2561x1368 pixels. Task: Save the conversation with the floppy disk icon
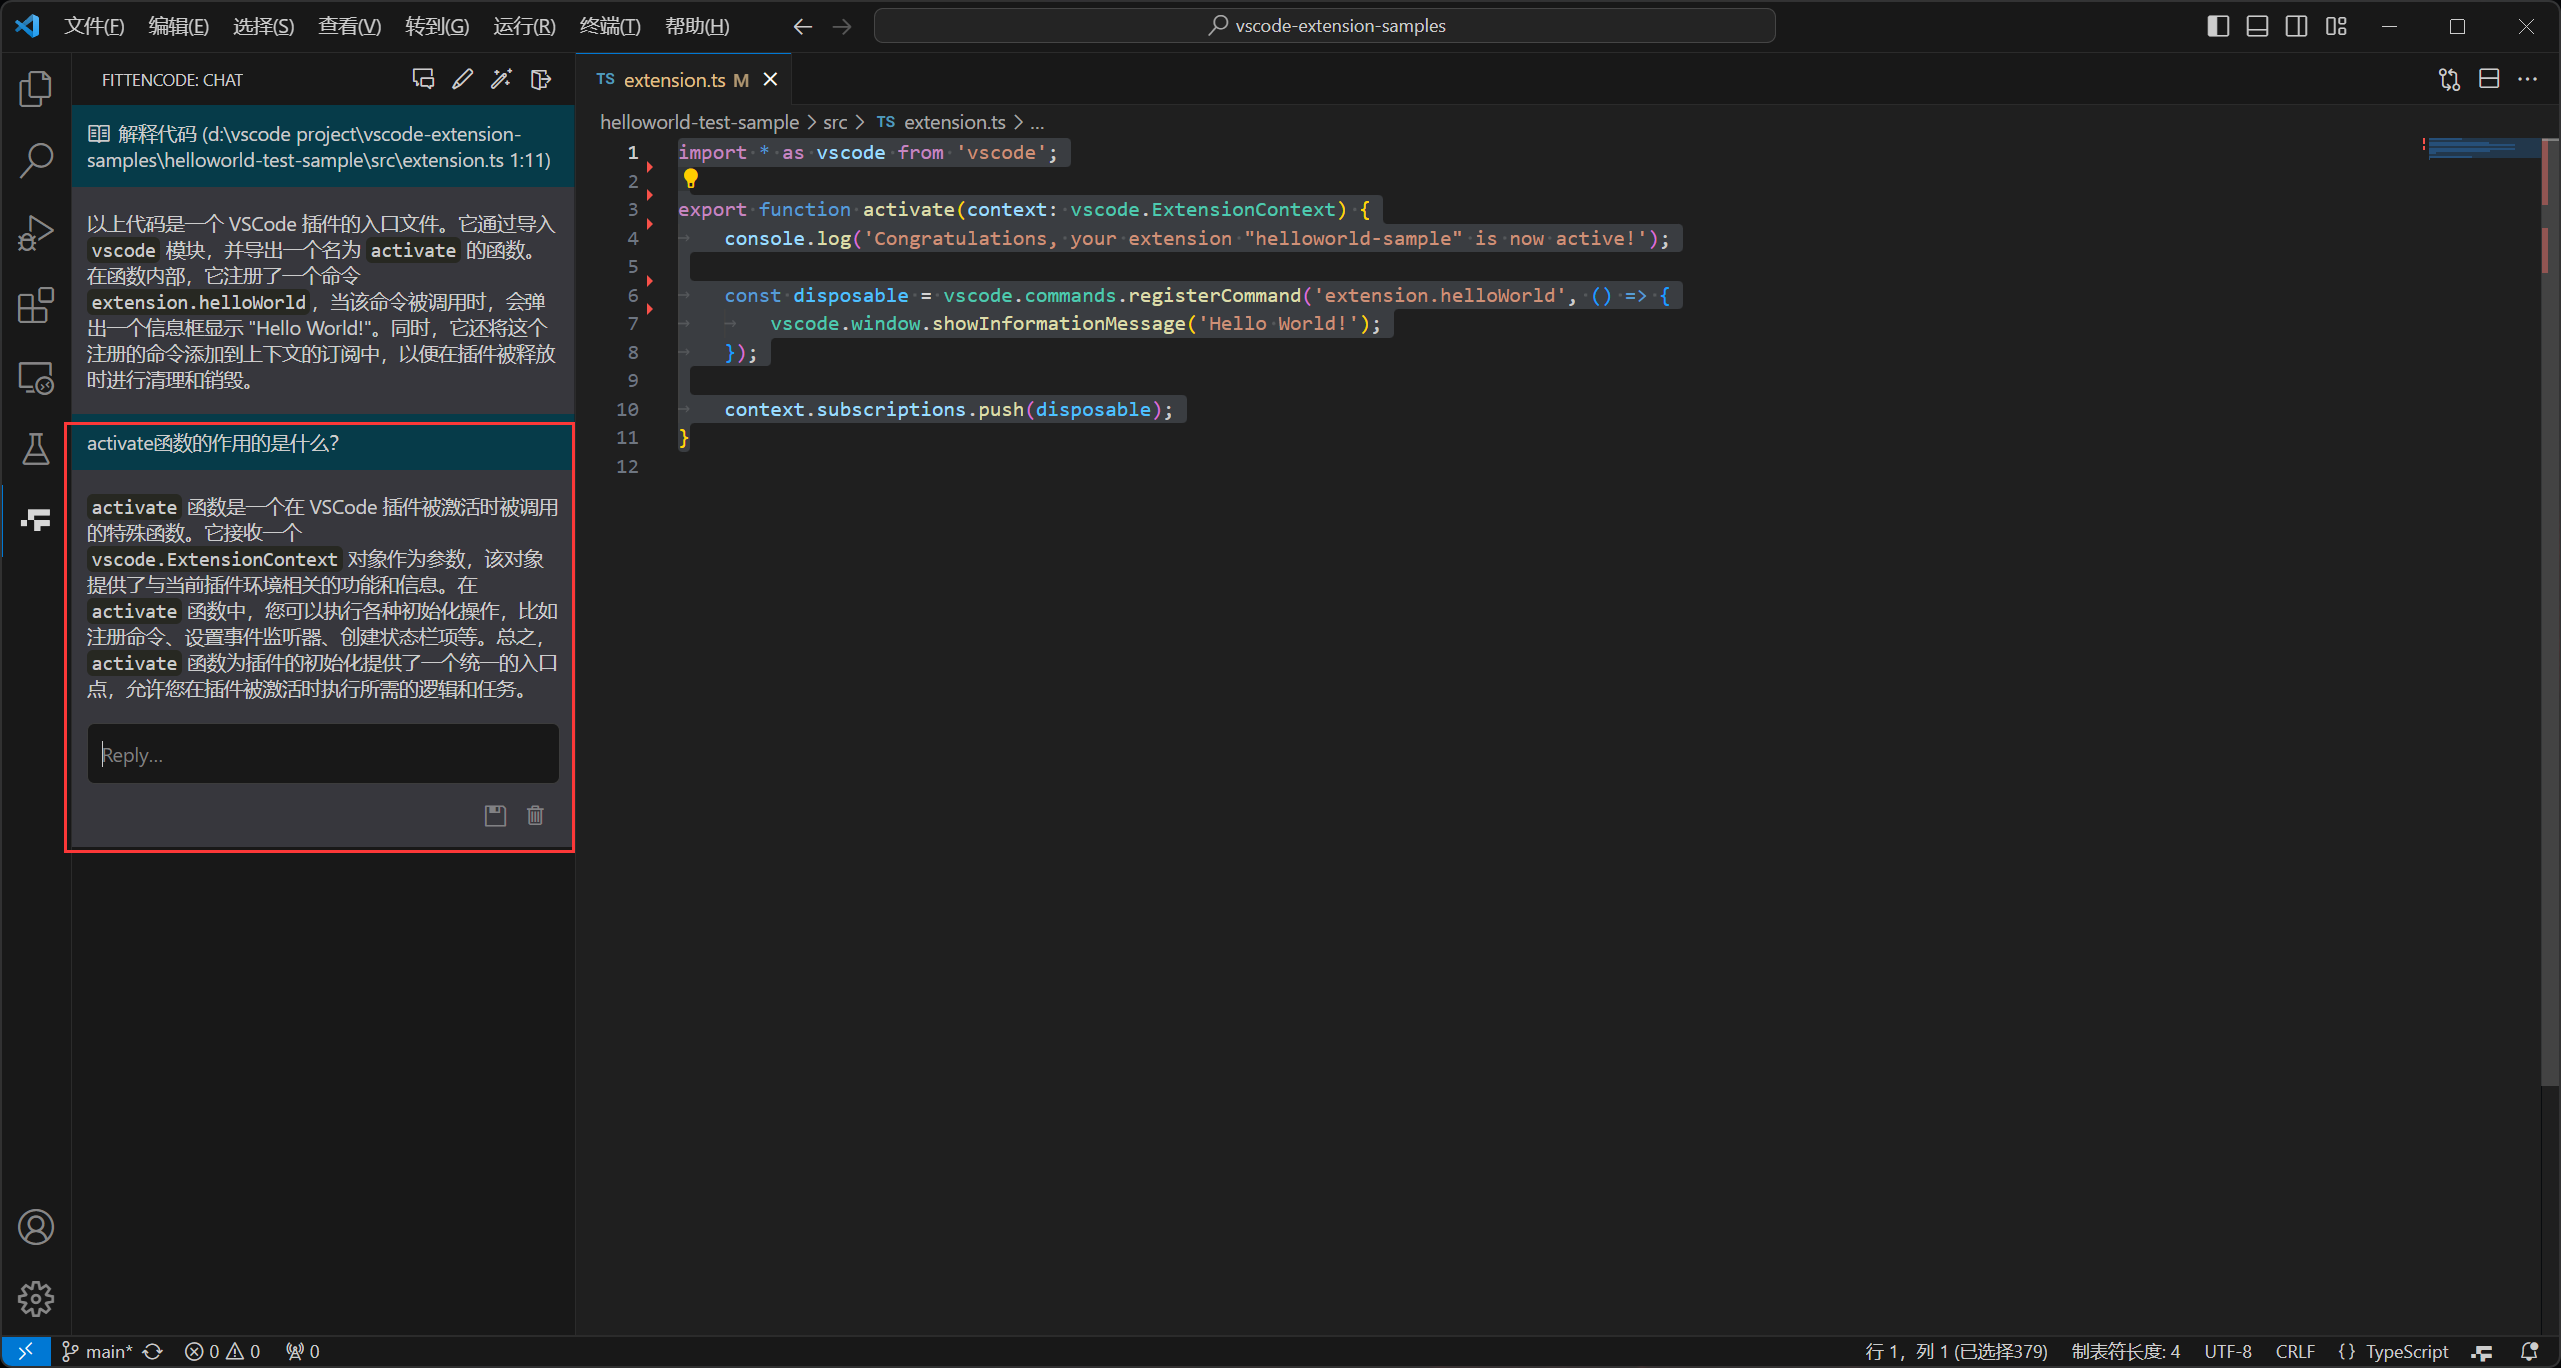coord(495,815)
